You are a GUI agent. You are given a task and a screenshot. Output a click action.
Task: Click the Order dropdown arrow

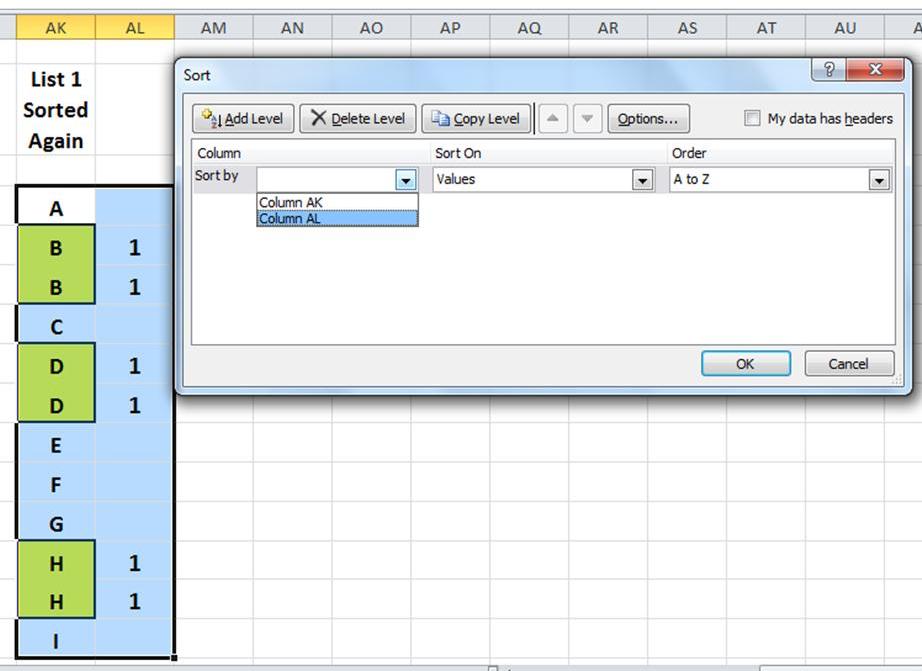click(879, 178)
